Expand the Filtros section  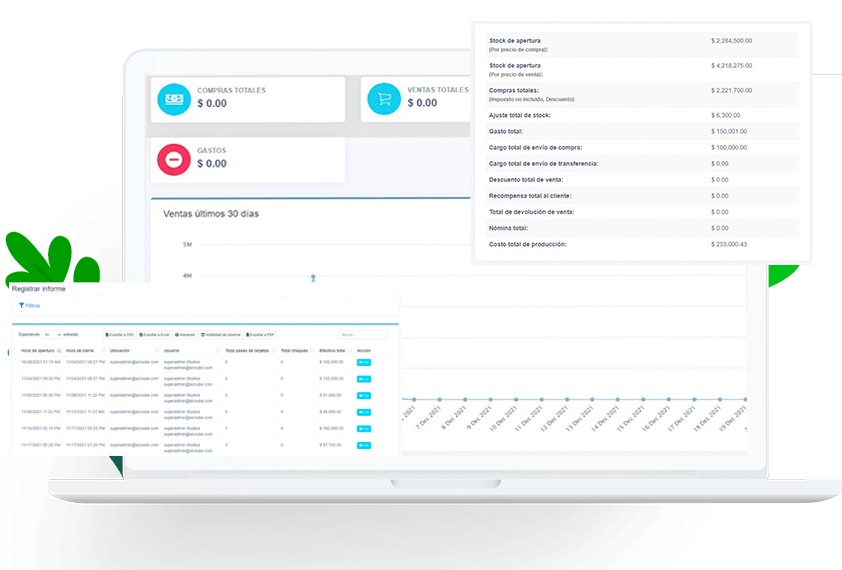pos(31,305)
